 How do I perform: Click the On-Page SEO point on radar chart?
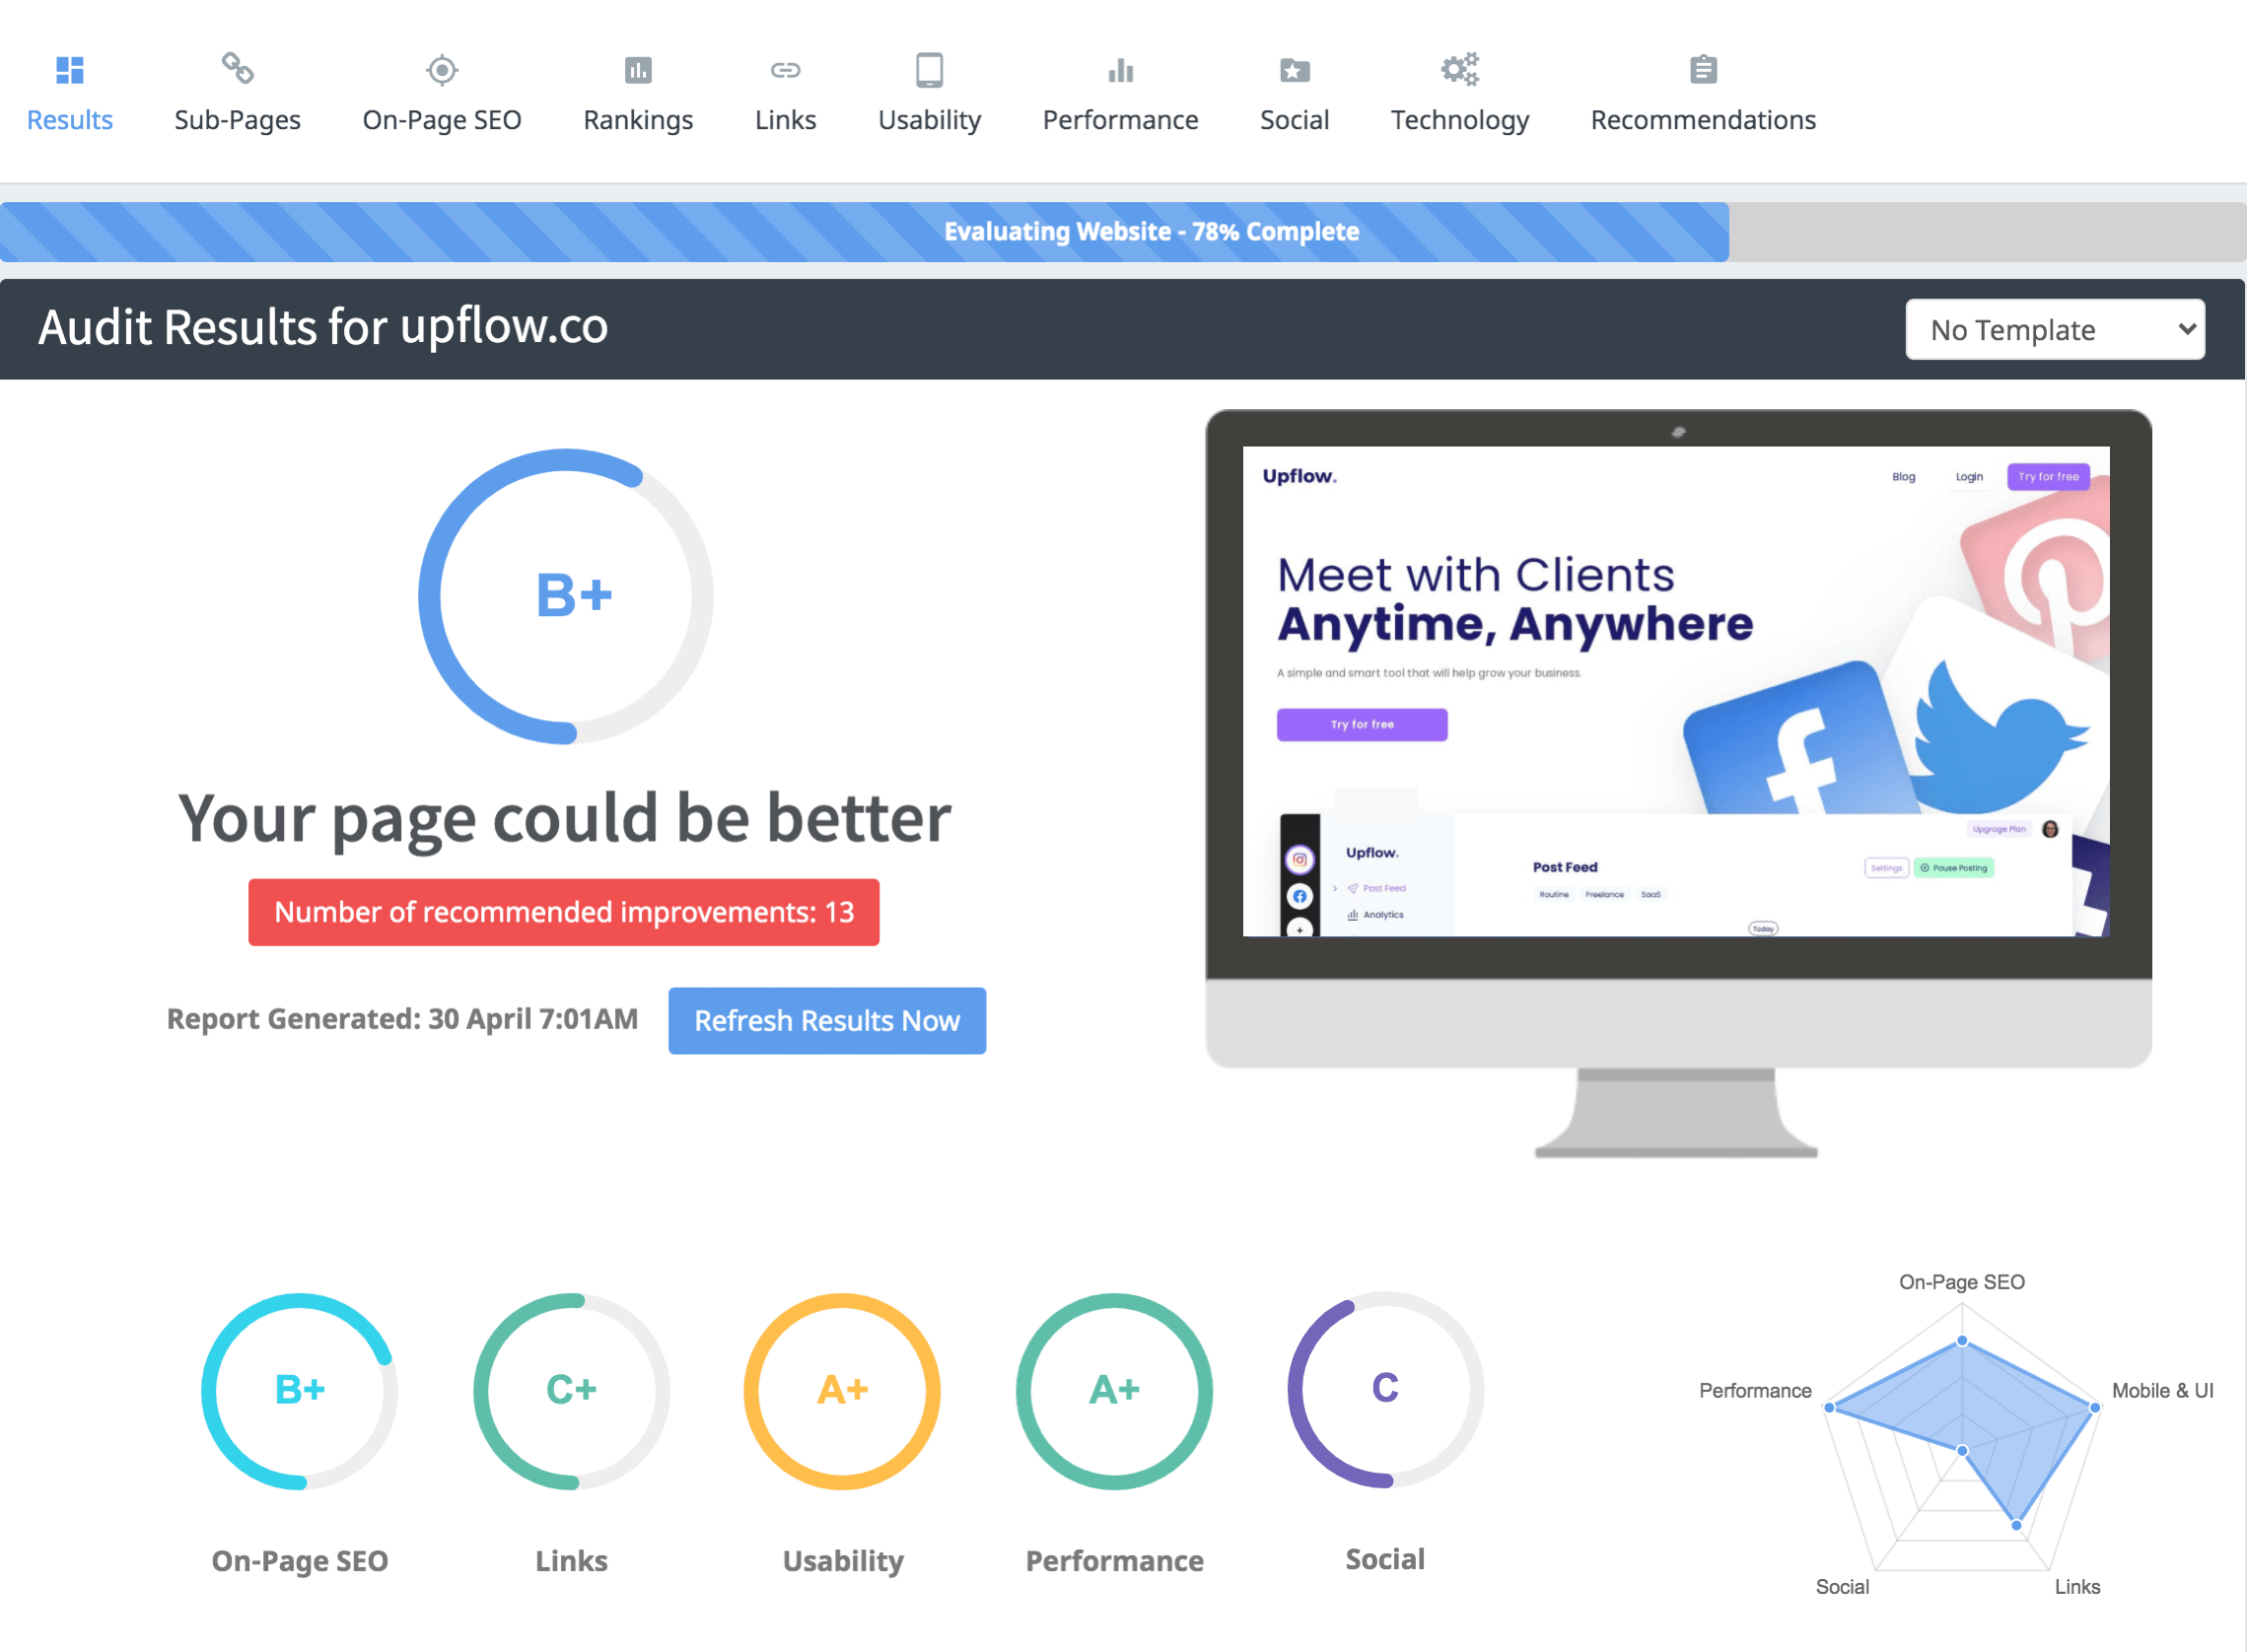1961,1340
